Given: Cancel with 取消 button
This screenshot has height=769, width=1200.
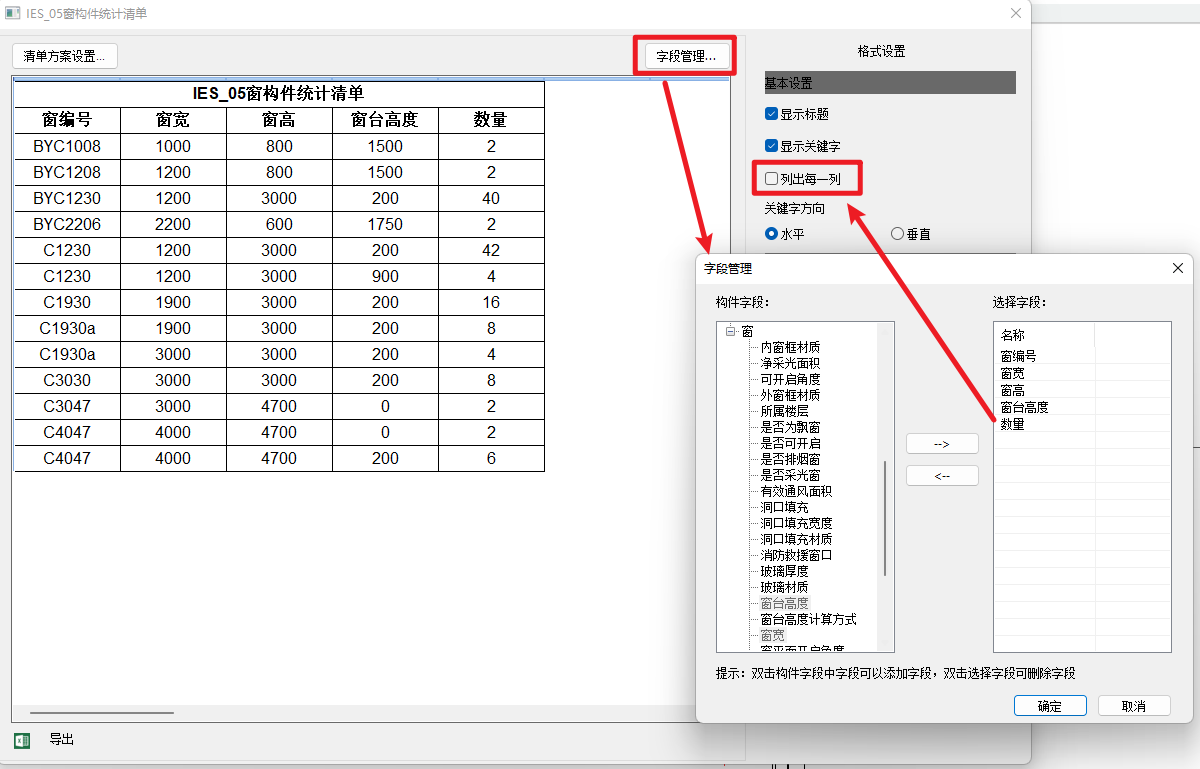Looking at the screenshot, I should (x=1134, y=705).
